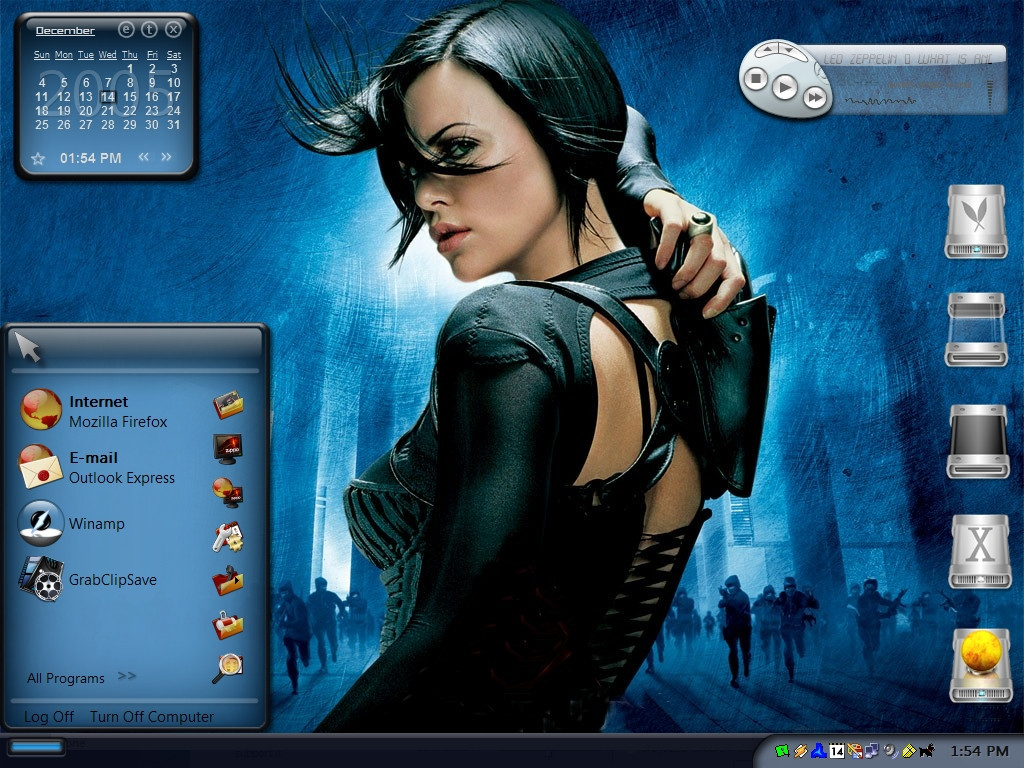Click the star icon in the calendar widget
The image size is (1024, 768).
tap(38, 159)
